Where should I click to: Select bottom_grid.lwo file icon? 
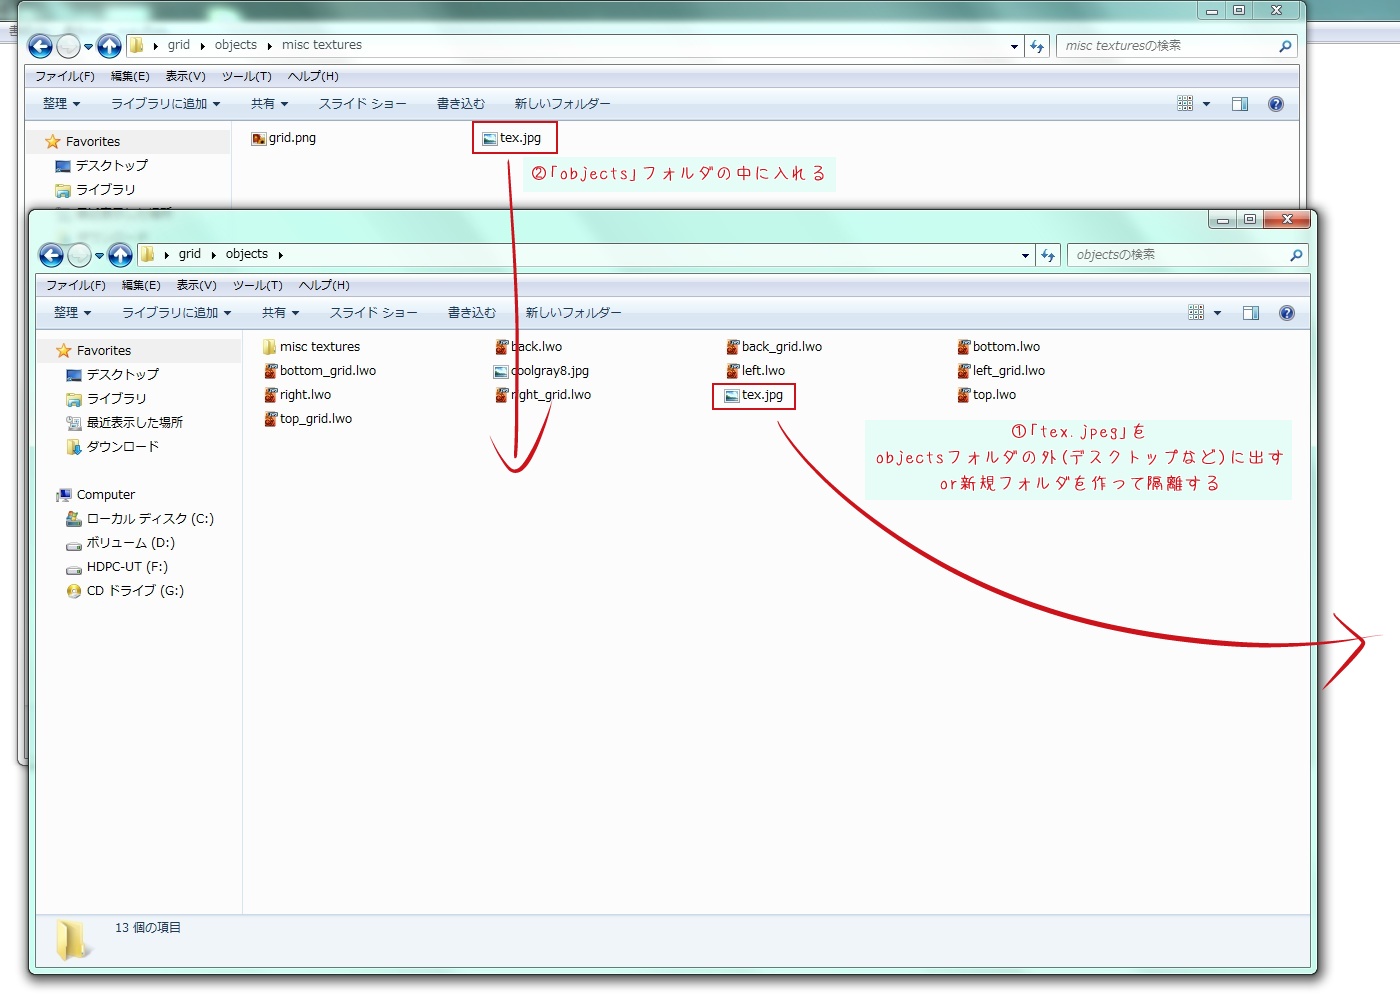coord(271,371)
